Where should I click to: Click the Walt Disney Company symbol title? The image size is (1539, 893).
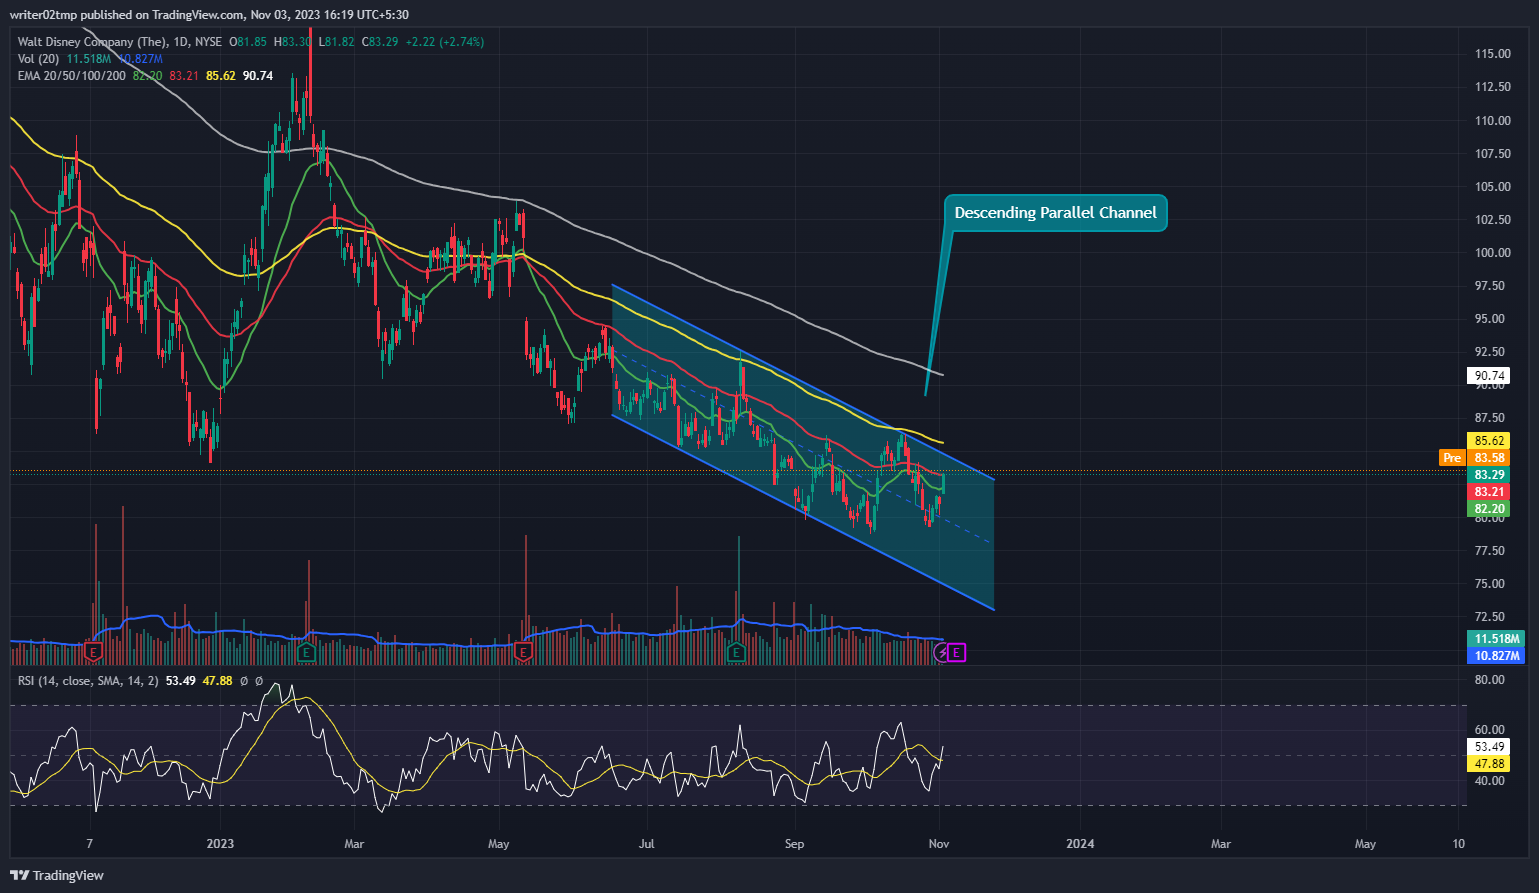coord(92,42)
